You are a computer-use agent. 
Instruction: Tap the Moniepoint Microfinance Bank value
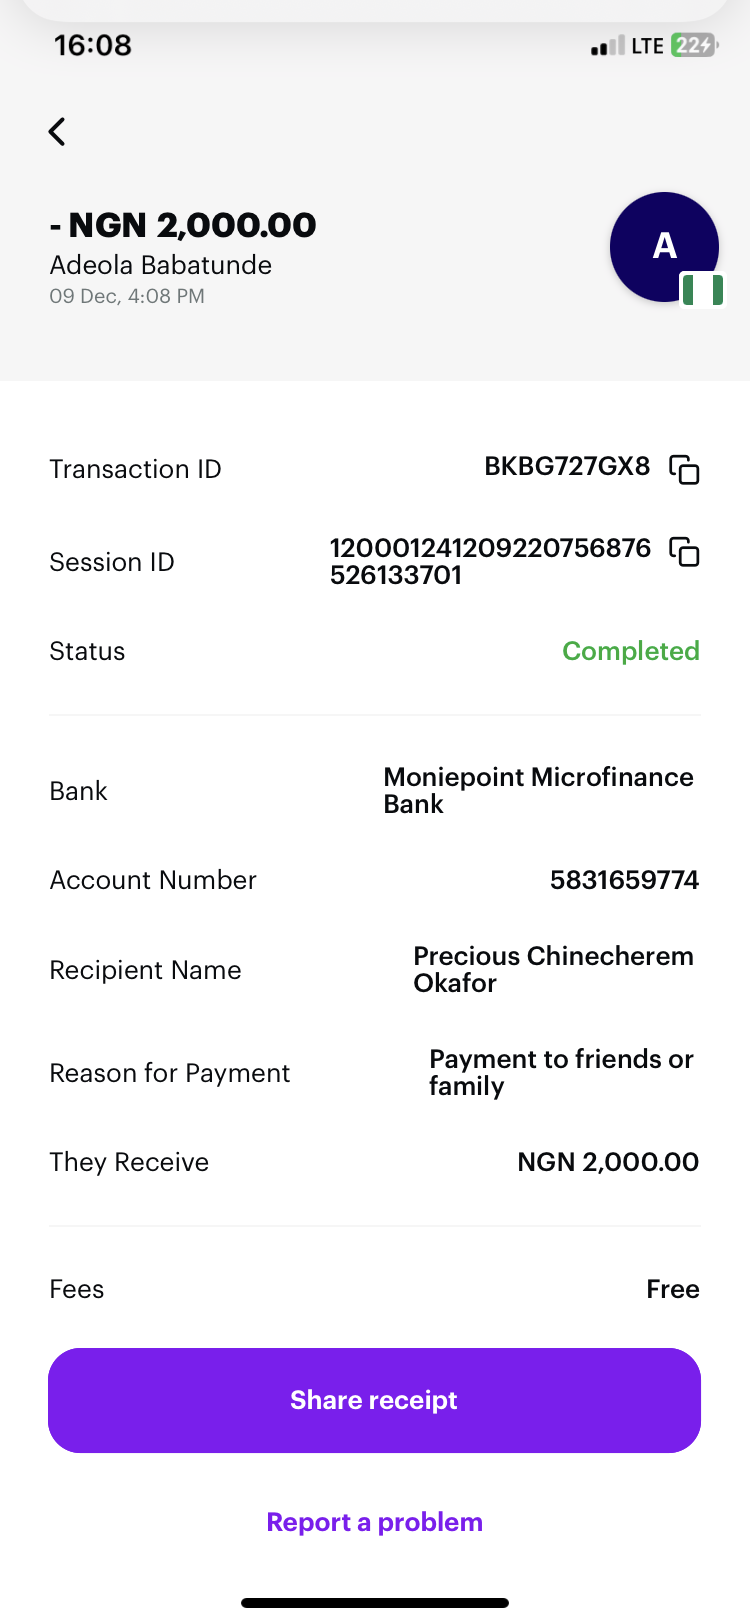click(538, 790)
